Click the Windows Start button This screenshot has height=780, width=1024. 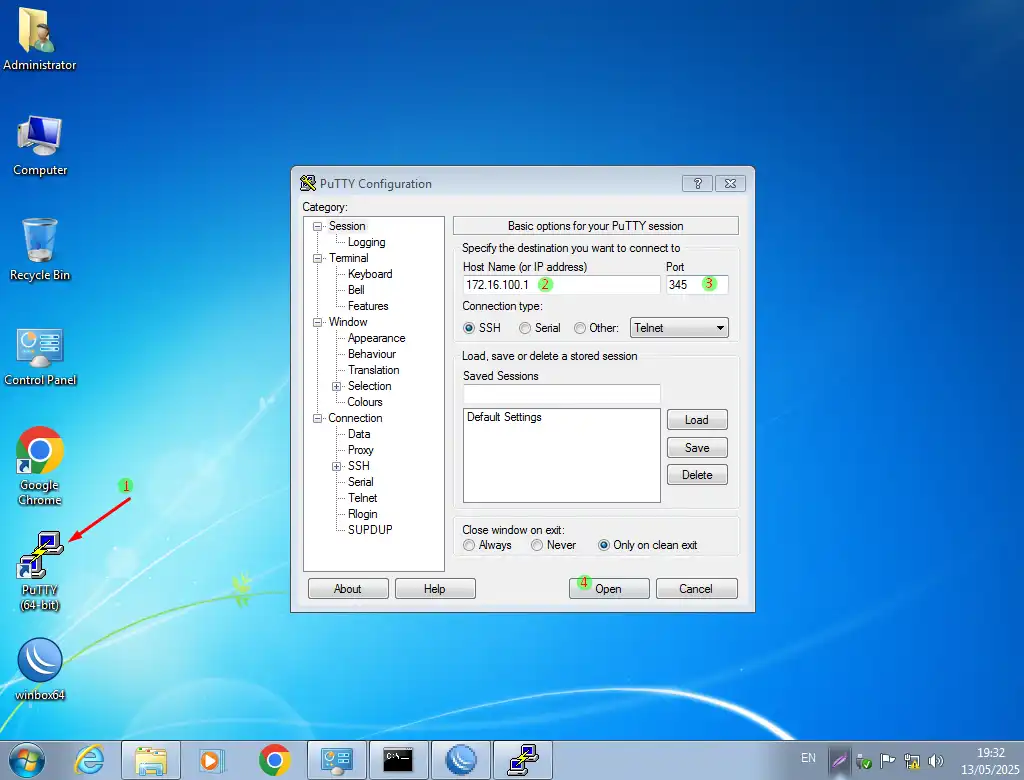coord(26,761)
